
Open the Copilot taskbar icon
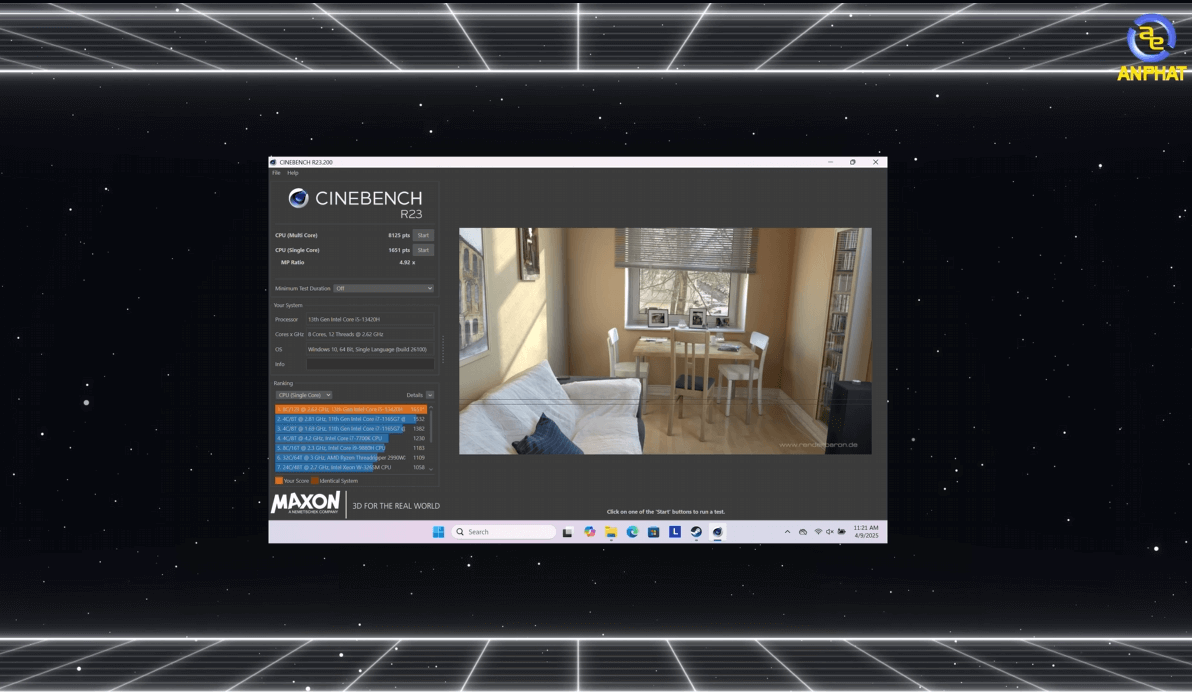point(589,532)
